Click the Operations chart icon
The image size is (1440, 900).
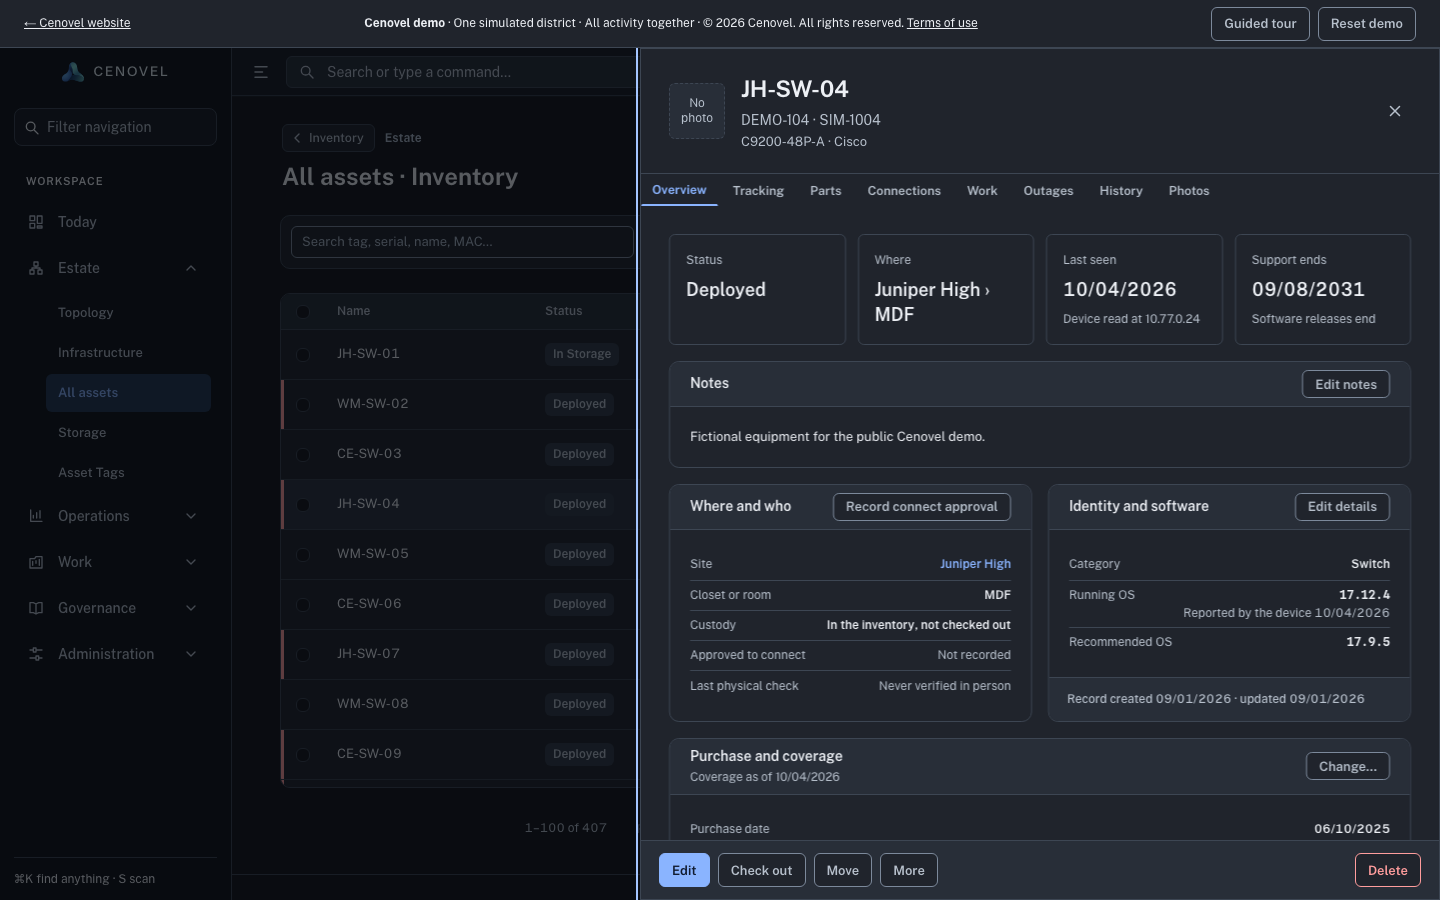pyautogui.click(x=36, y=516)
